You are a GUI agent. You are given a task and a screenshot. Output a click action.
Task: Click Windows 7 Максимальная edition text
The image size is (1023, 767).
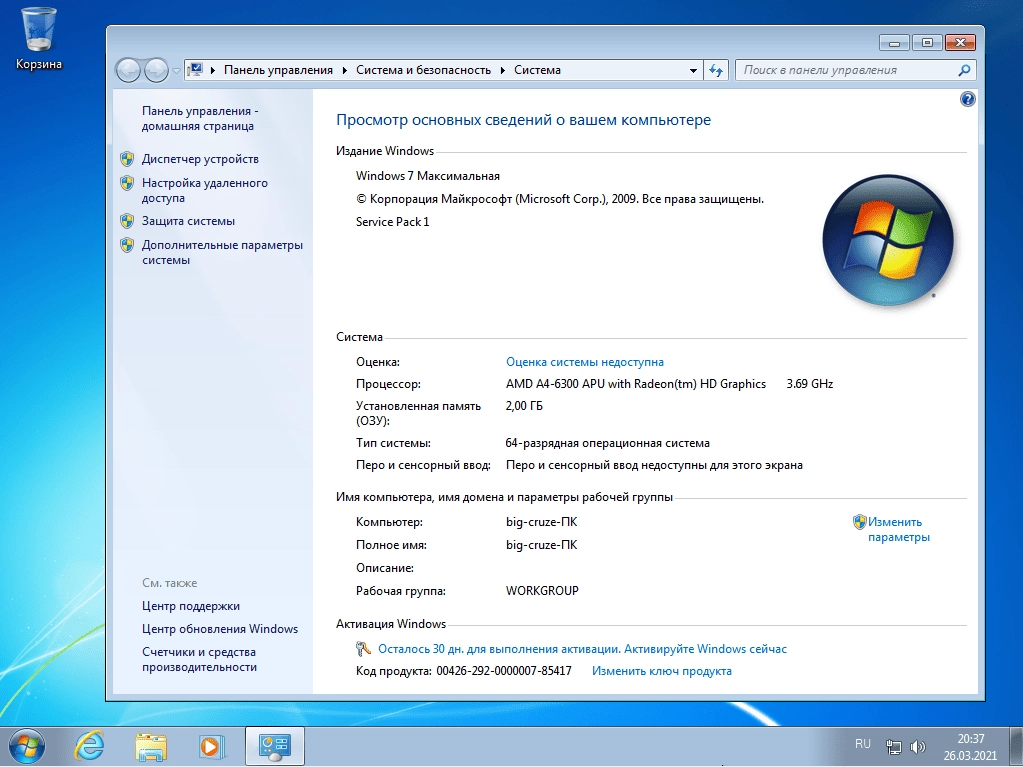(428, 176)
